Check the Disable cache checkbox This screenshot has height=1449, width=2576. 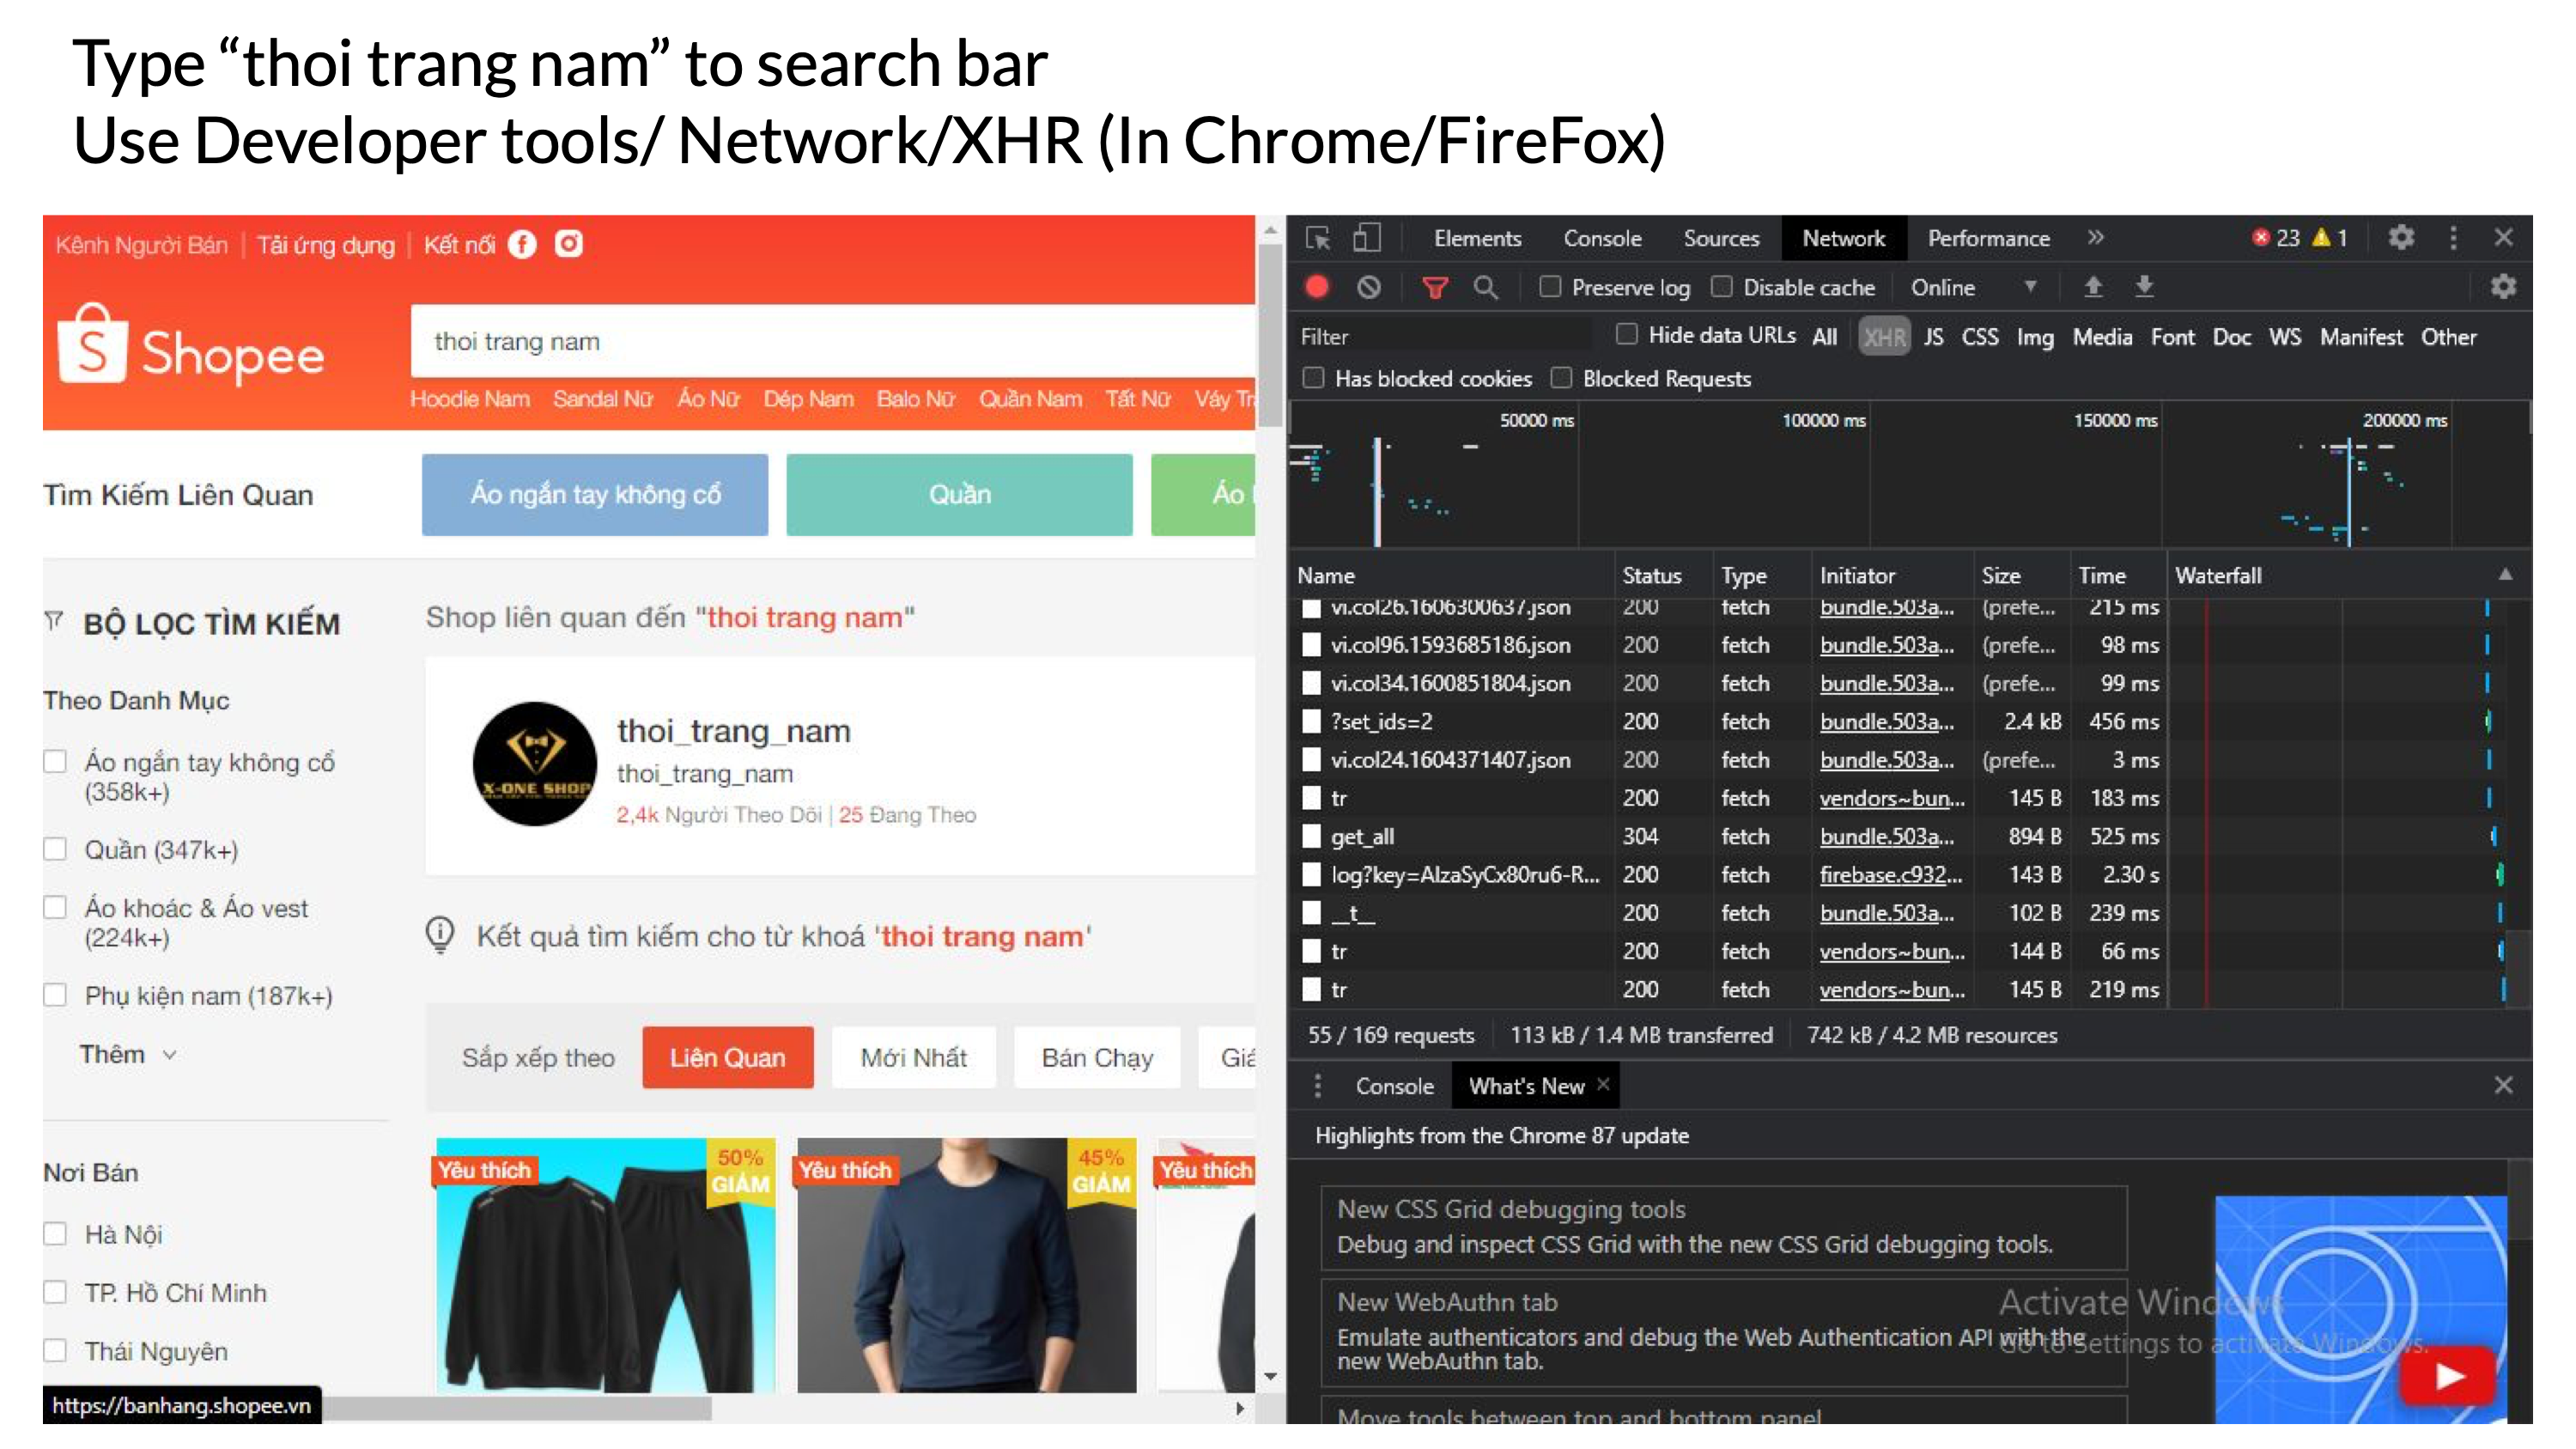click(1721, 287)
